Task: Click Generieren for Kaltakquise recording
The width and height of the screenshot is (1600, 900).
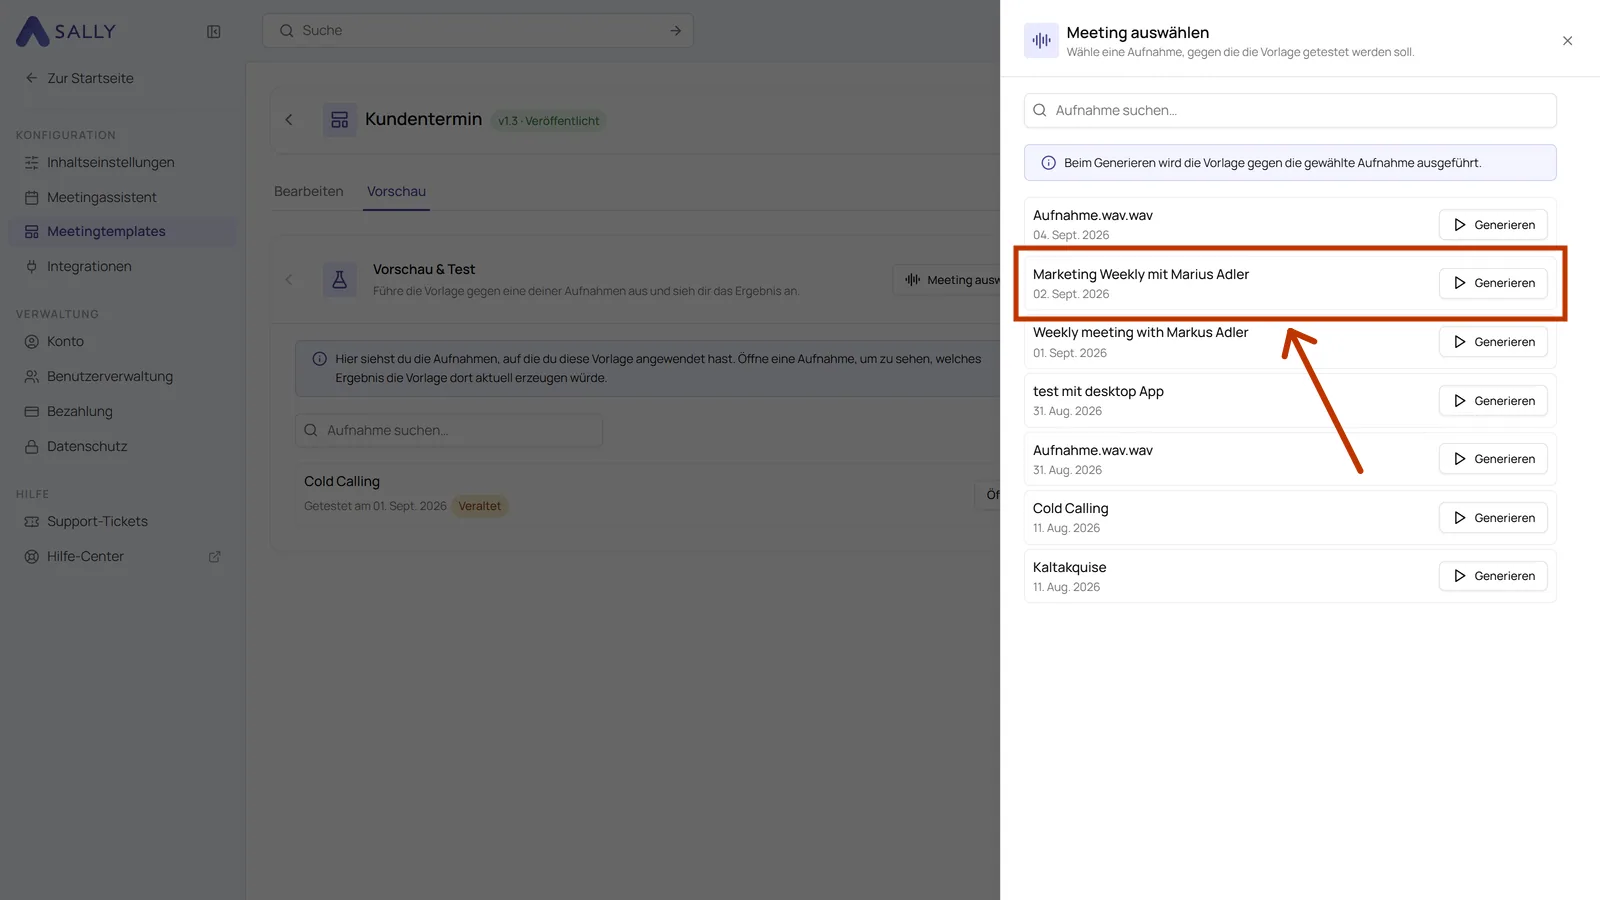Action: [x=1493, y=576]
